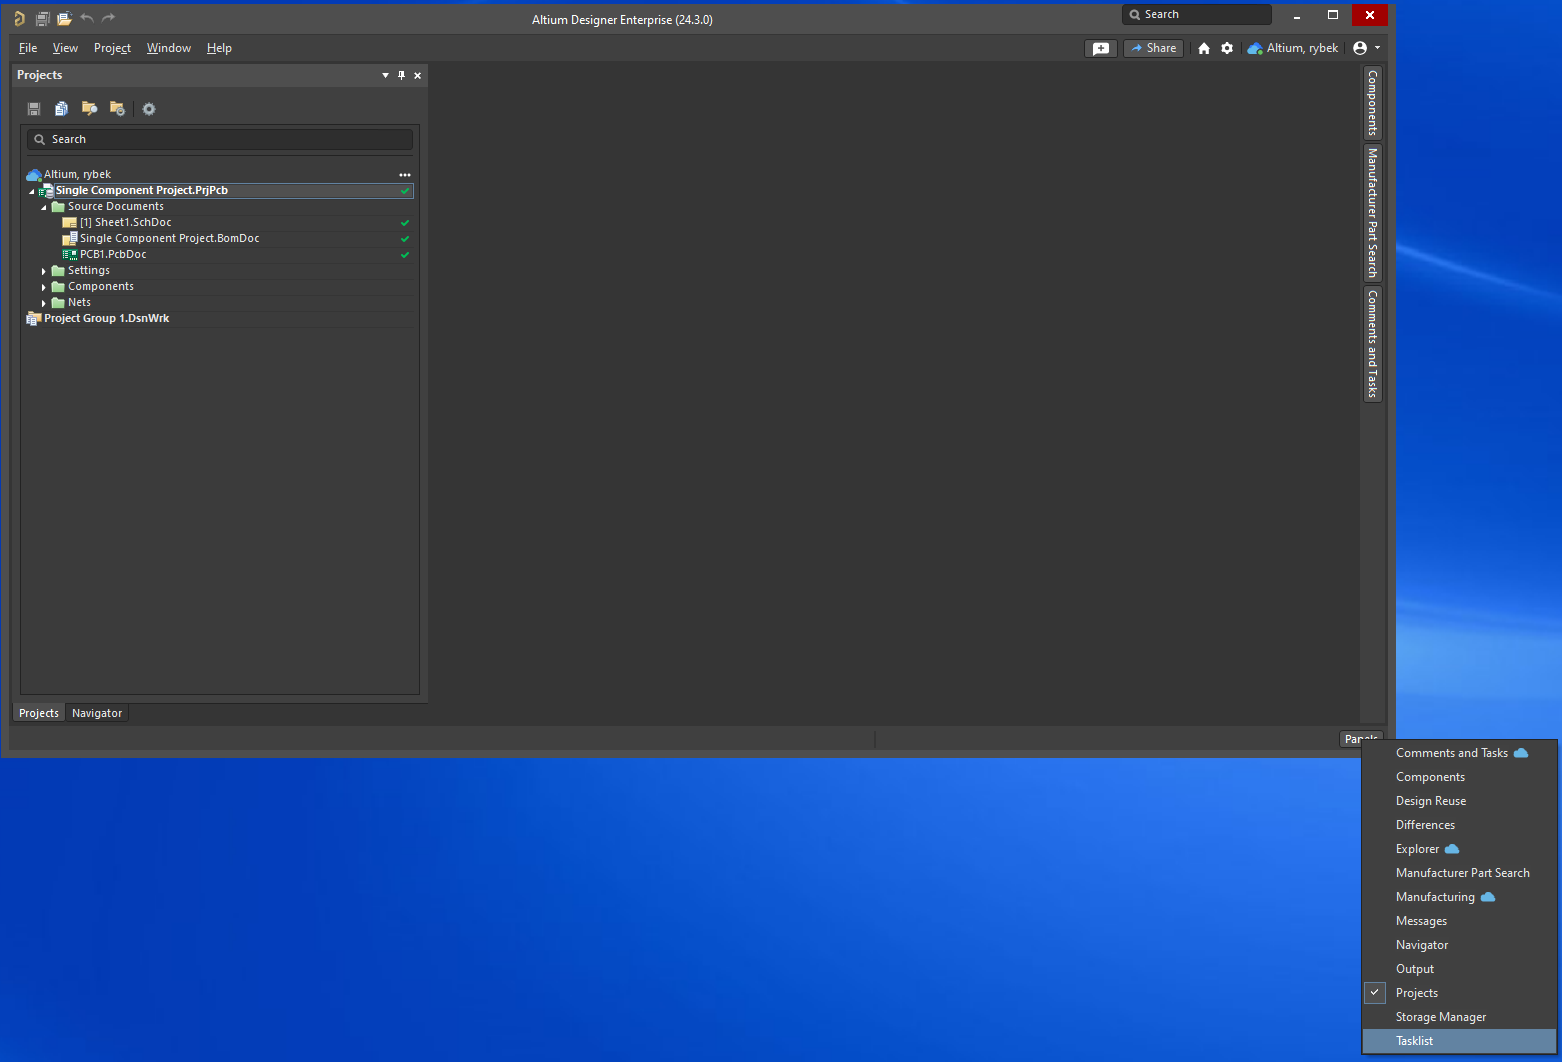Screen dimensions: 1562x1062
Task: Click the Projects panel search field
Action: 220,139
